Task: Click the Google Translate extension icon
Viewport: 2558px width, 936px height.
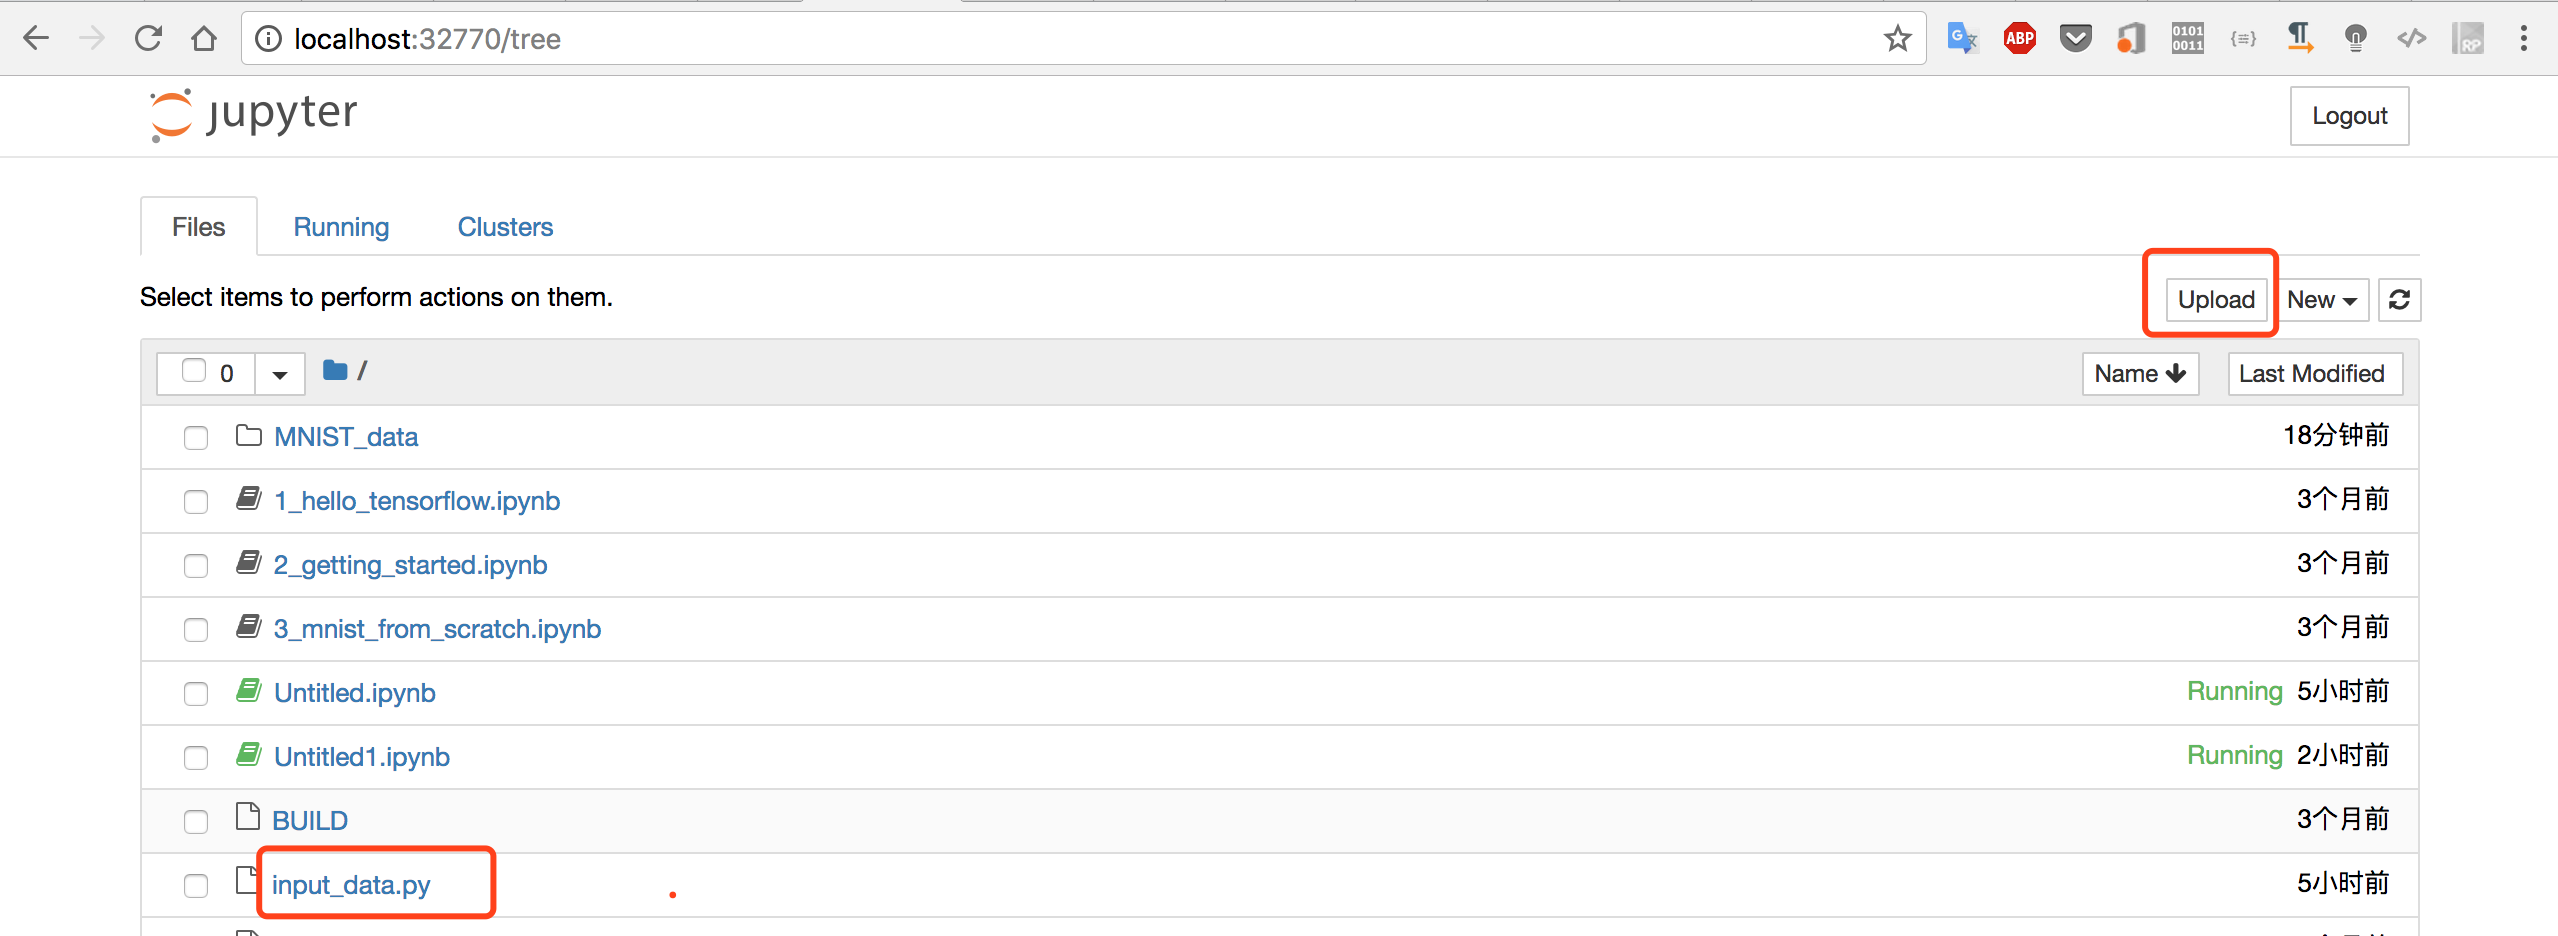Action: click(1962, 39)
